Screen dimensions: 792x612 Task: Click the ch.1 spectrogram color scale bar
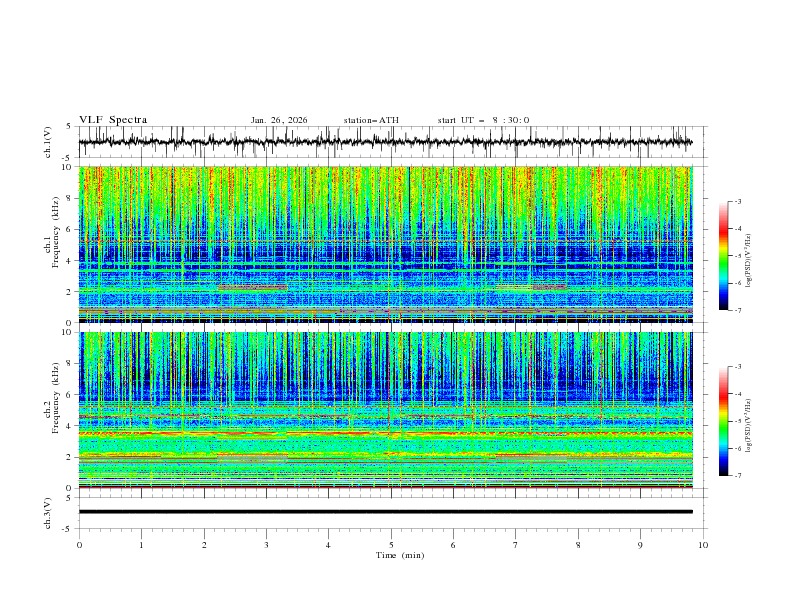point(723,256)
